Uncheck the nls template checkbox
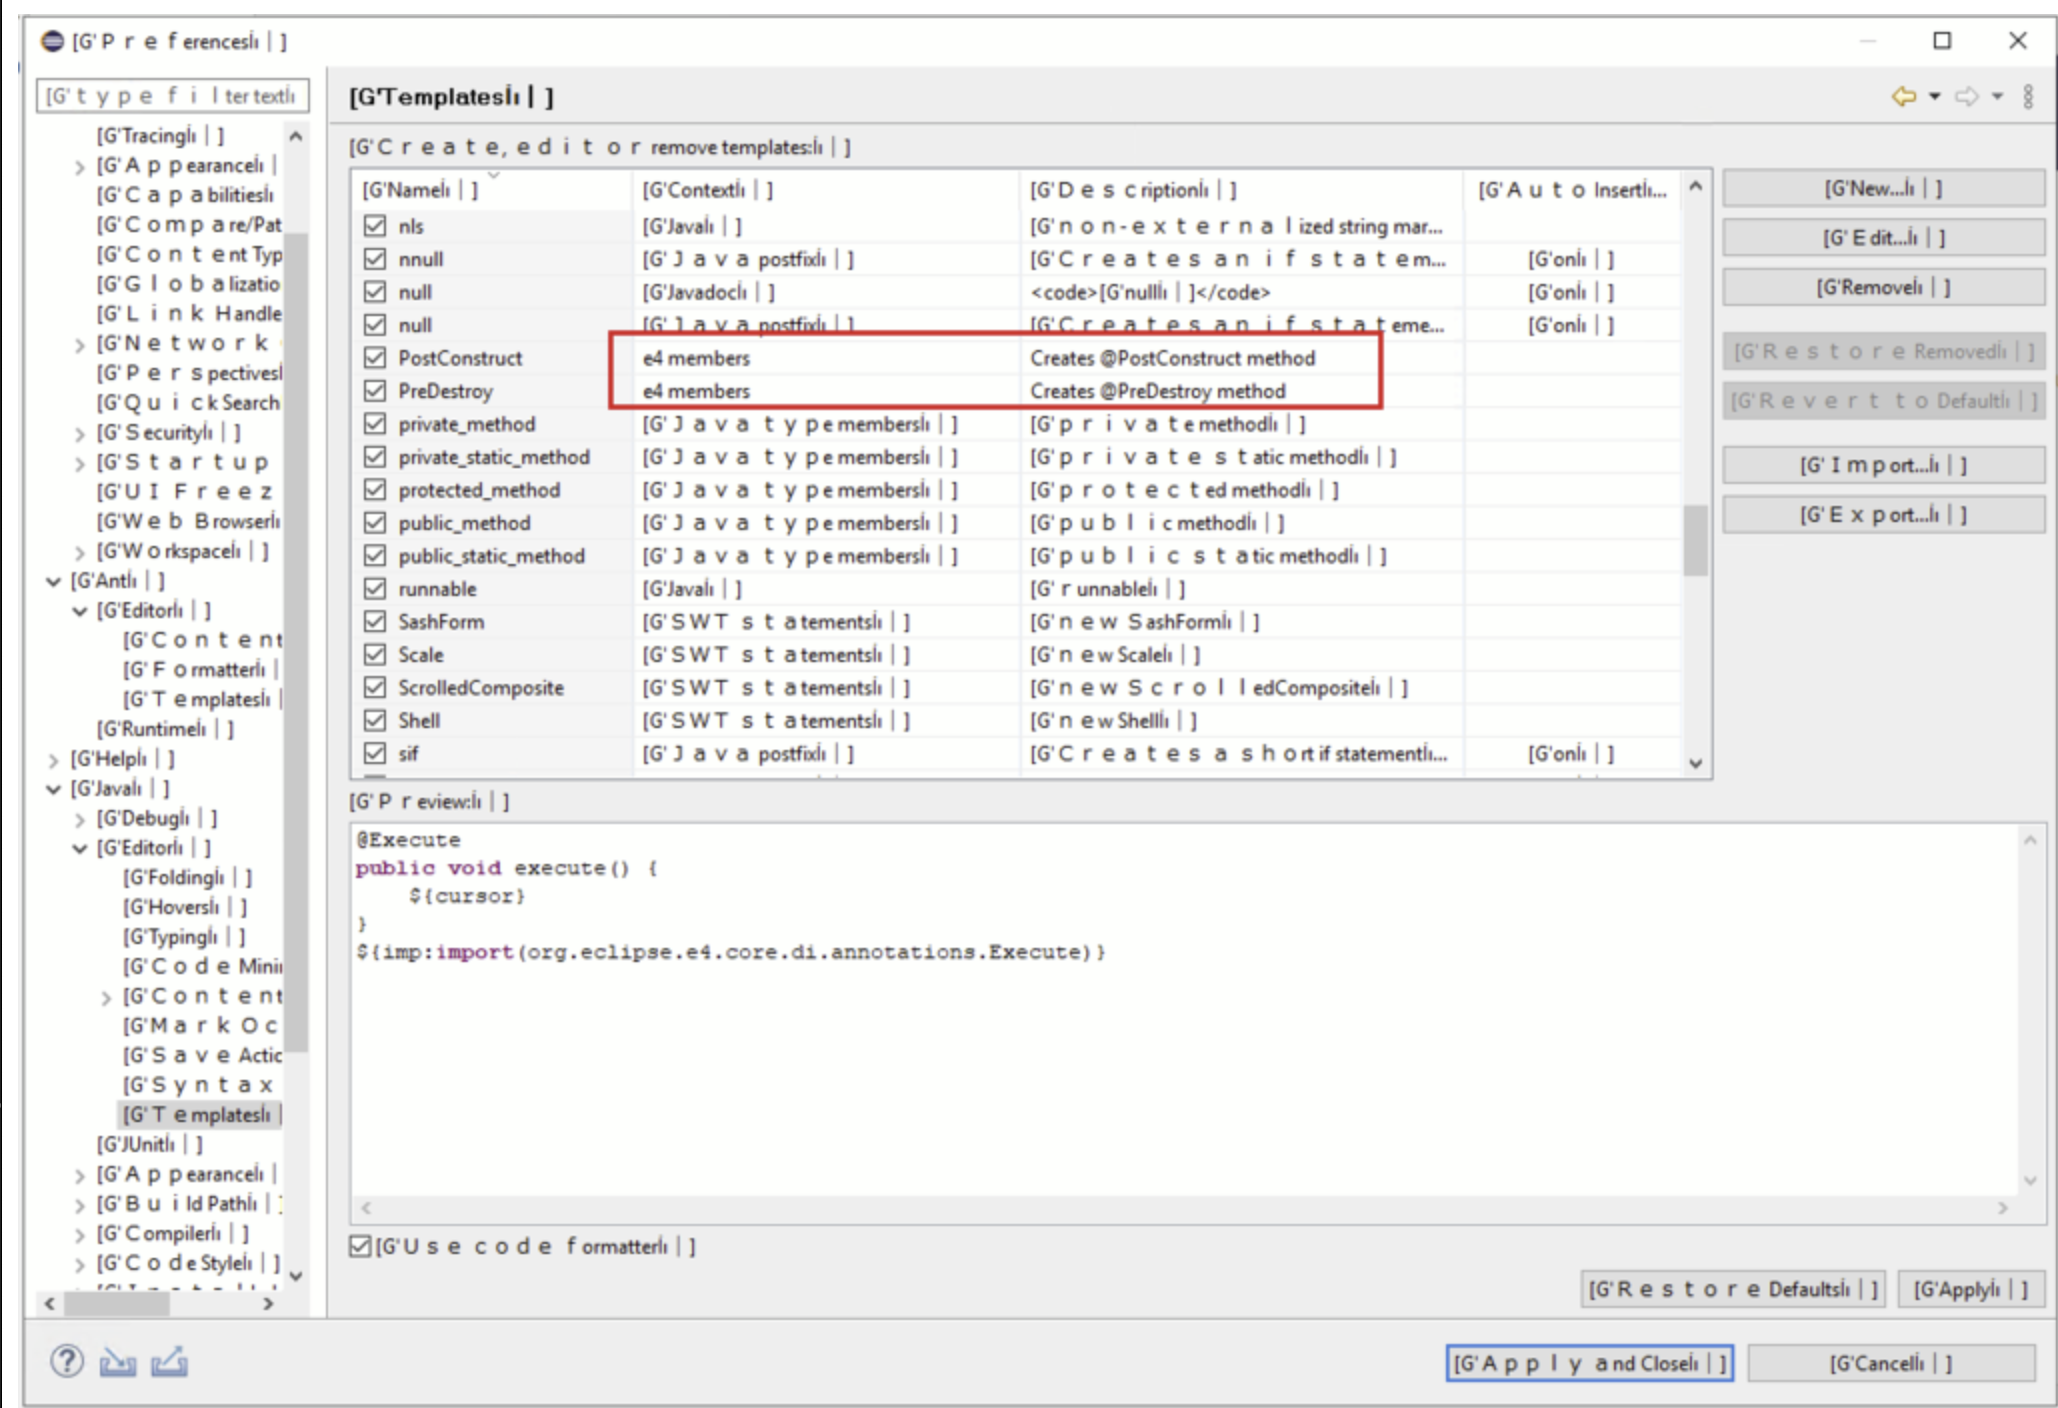Screen dimensions: 2058x1408 [373, 225]
